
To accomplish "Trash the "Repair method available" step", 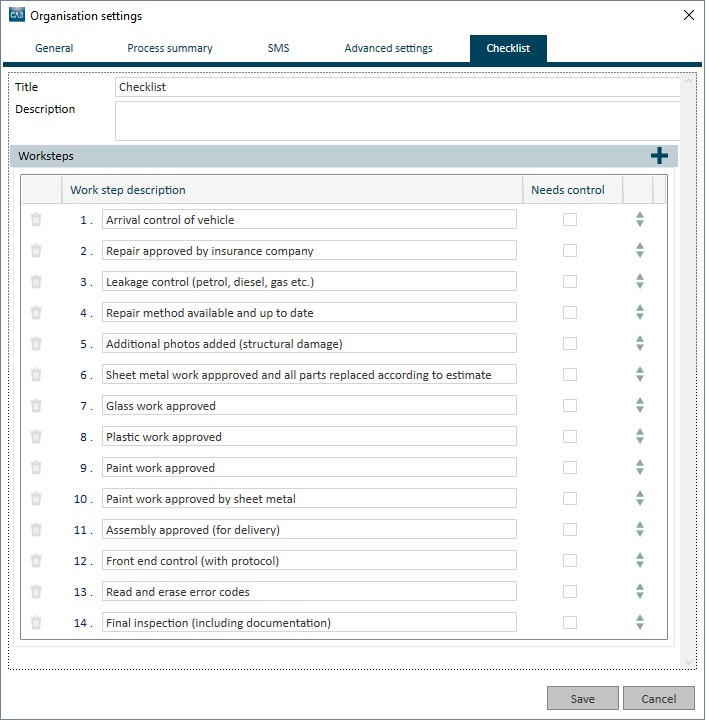I will (36, 313).
